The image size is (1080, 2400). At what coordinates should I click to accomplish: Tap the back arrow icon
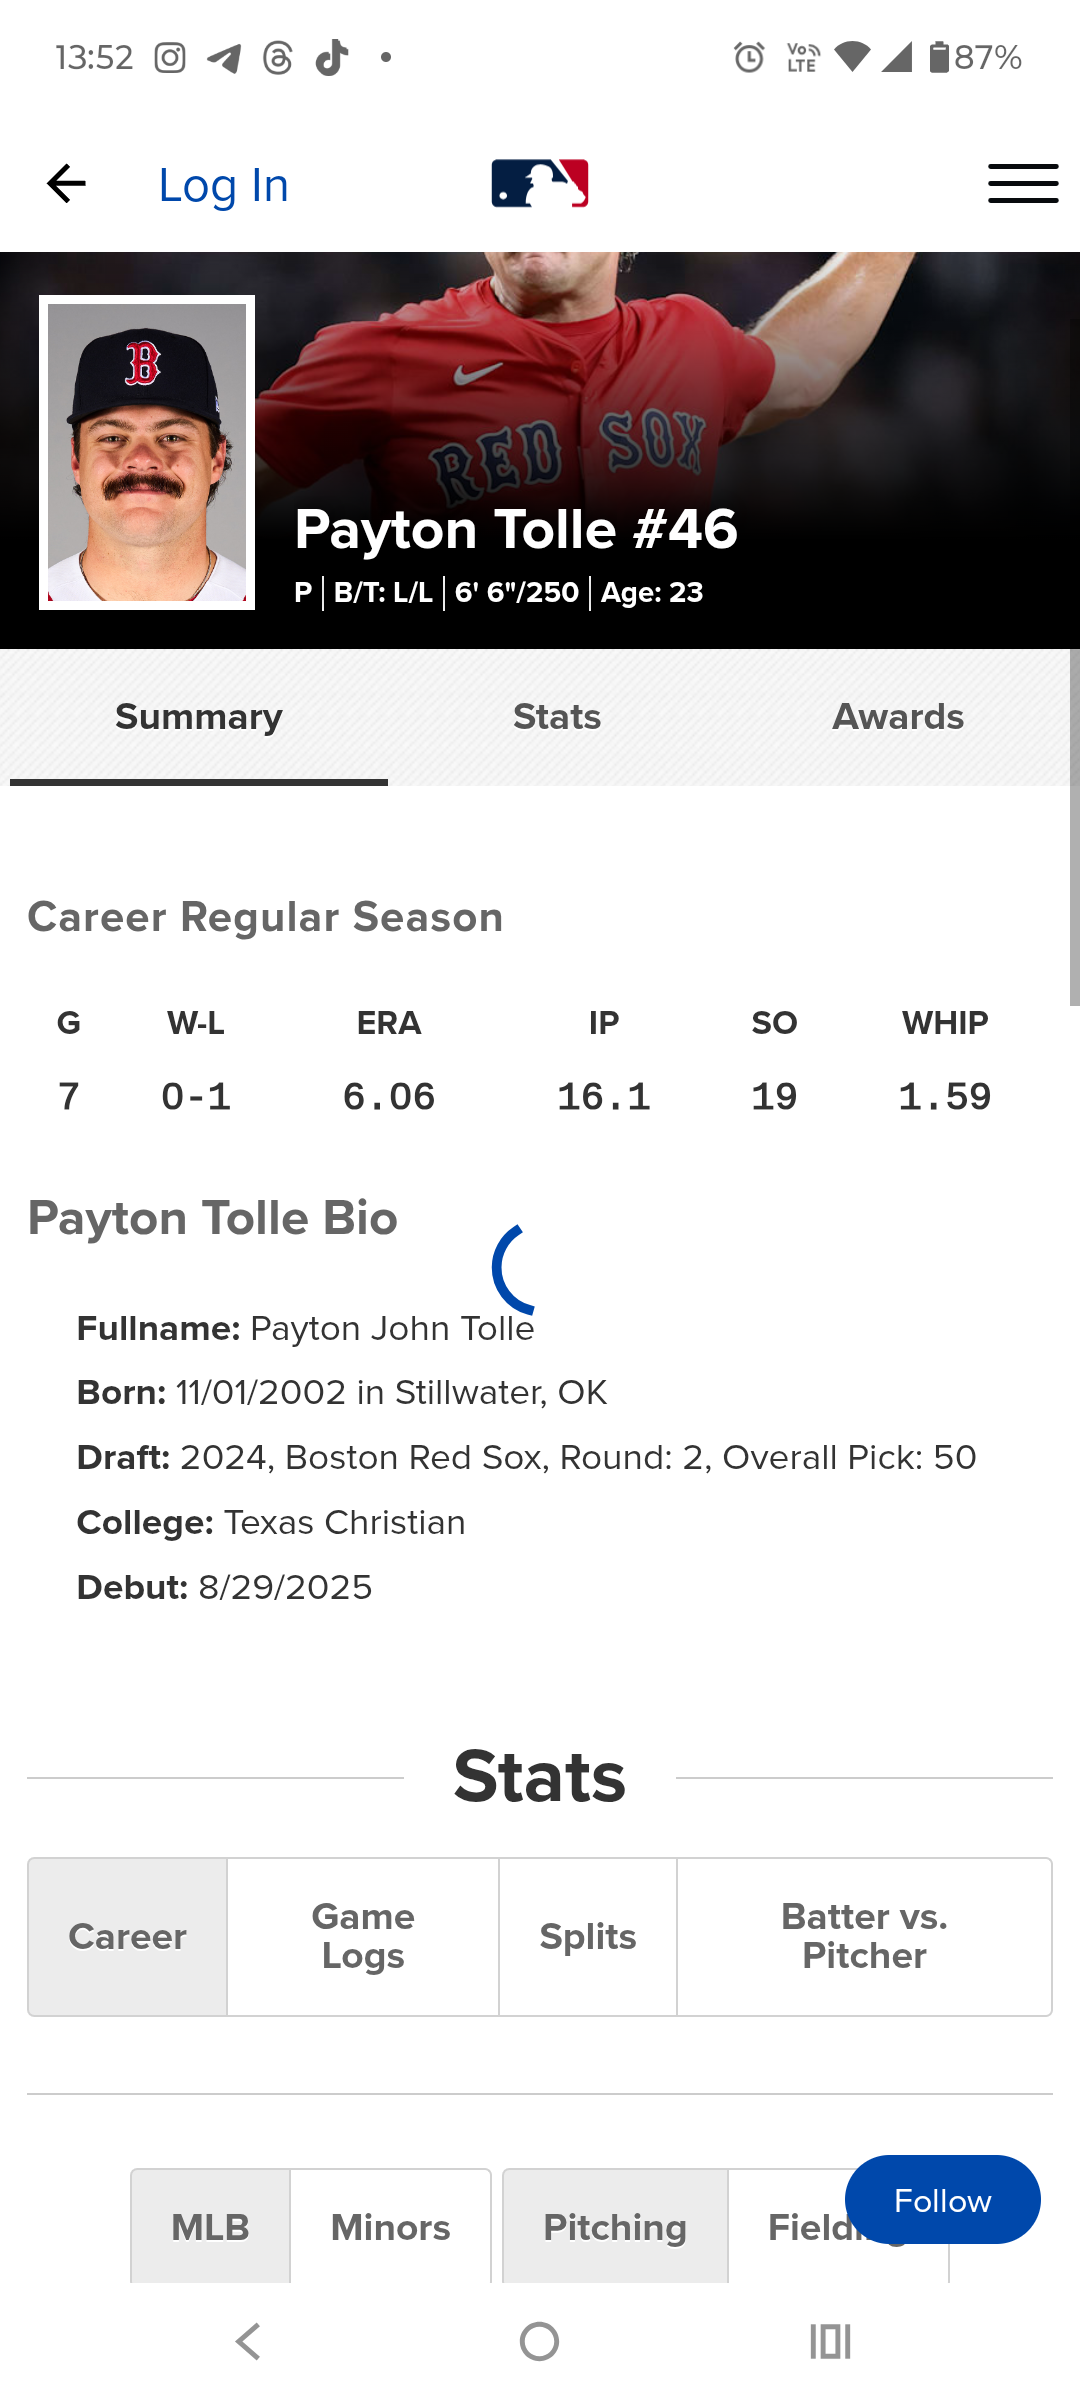(66, 184)
